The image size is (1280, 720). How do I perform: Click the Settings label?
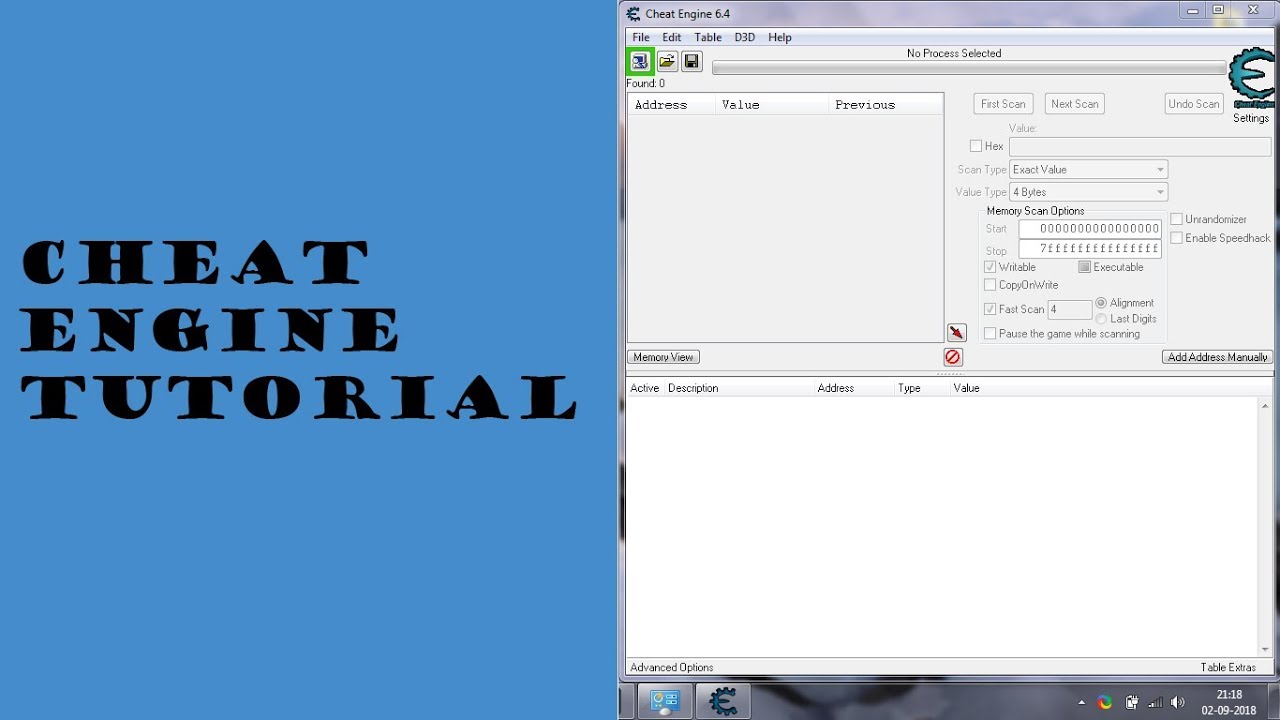tap(1250, 118)
